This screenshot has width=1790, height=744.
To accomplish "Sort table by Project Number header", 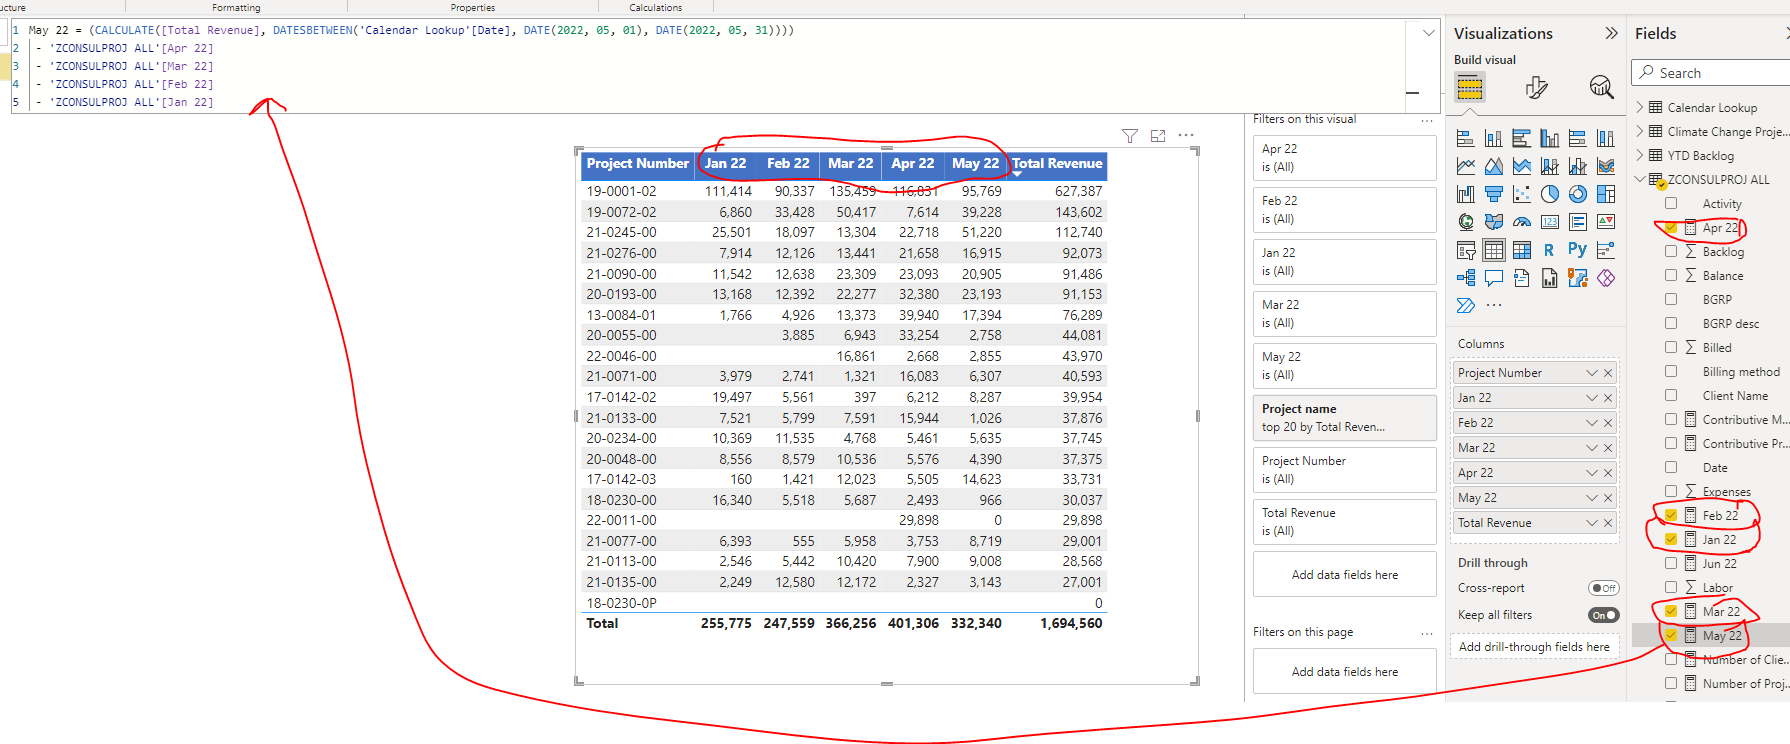I will click(x=637, y=164).
